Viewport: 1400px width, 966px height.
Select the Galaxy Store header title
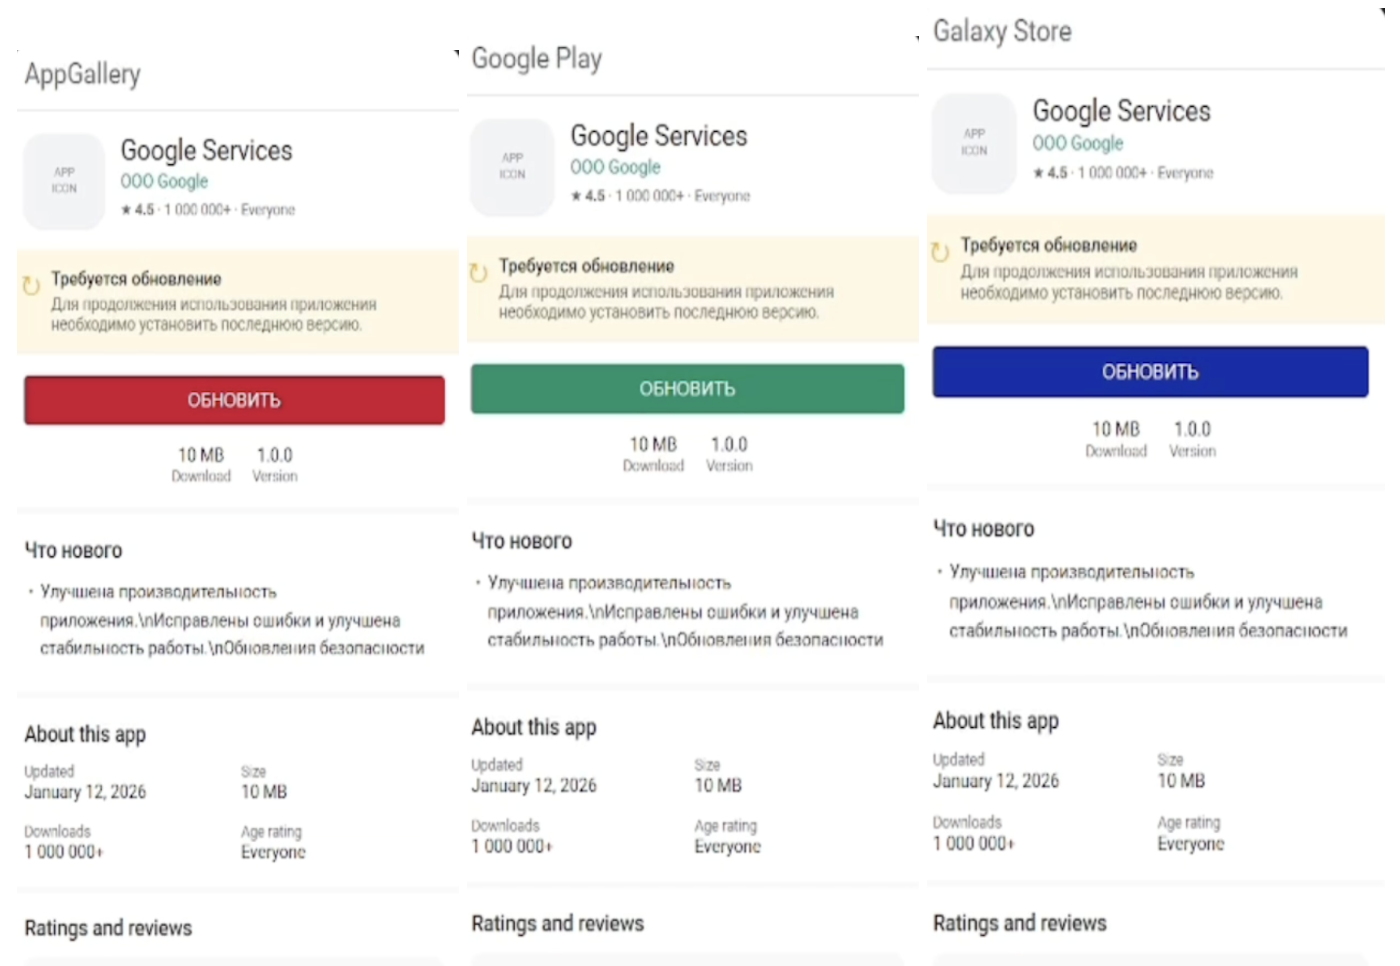tap(1002, 31)
